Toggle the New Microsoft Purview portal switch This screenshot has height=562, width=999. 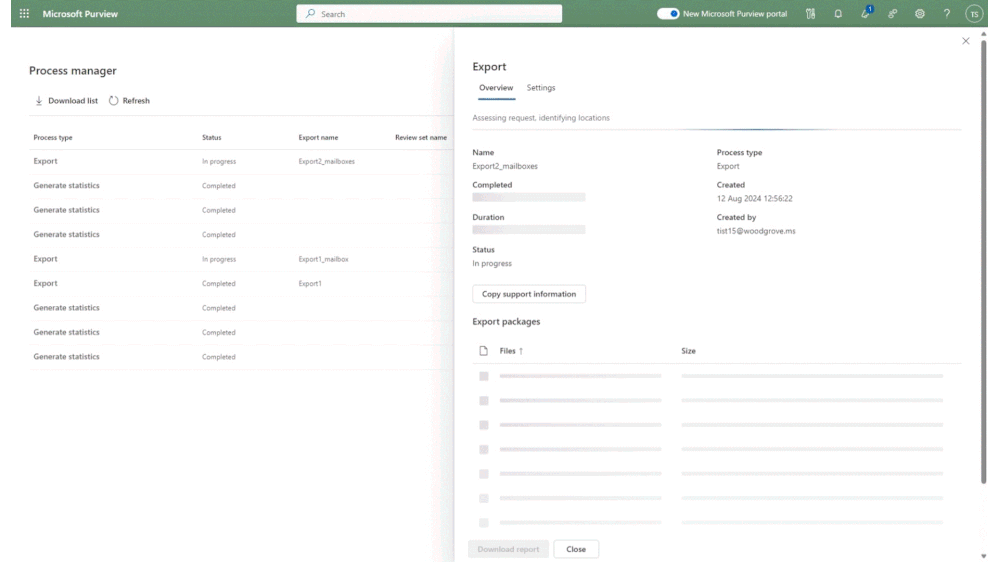[668, 13]
